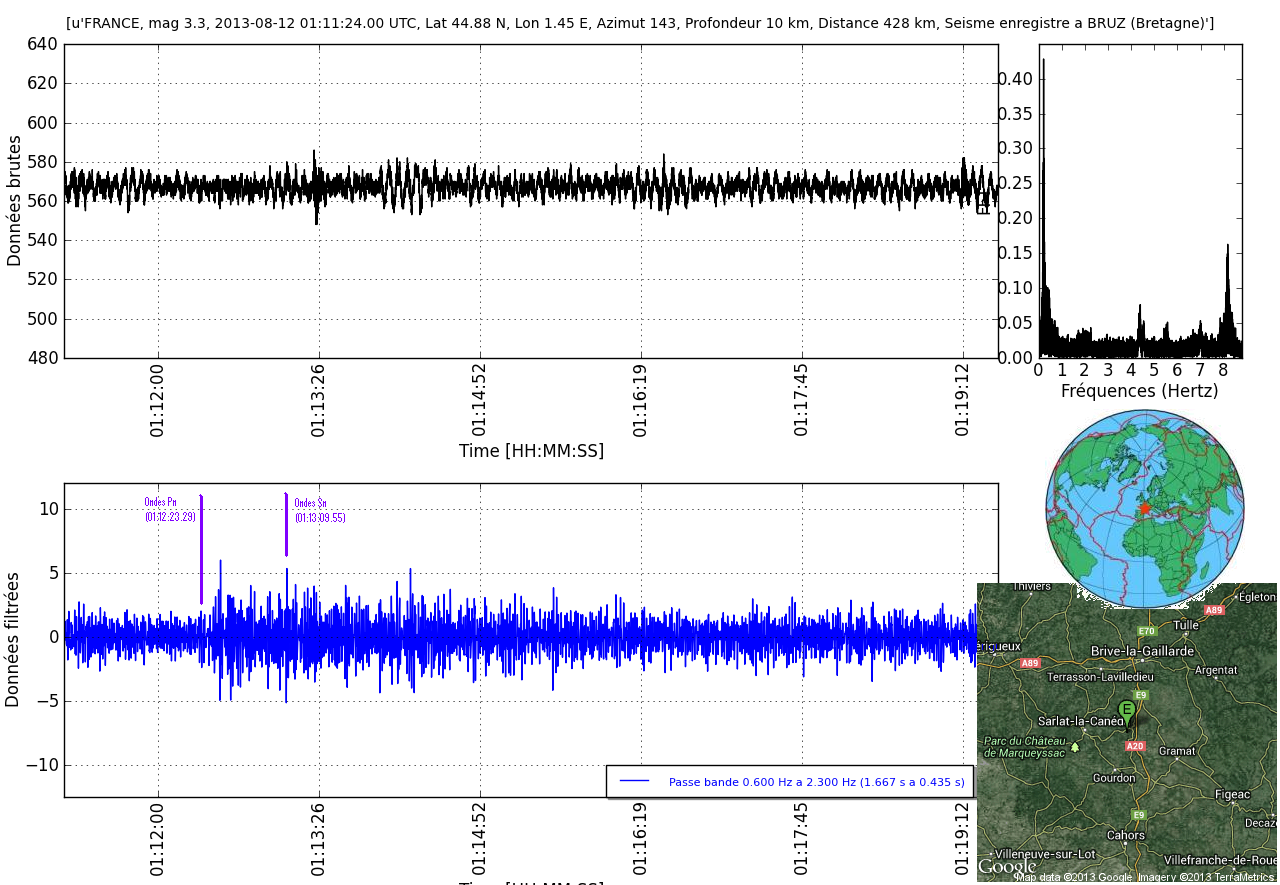Click the Google logo on the map
The width and height of the screenshot is (1280, 885).
click(x=1007, y=866)
